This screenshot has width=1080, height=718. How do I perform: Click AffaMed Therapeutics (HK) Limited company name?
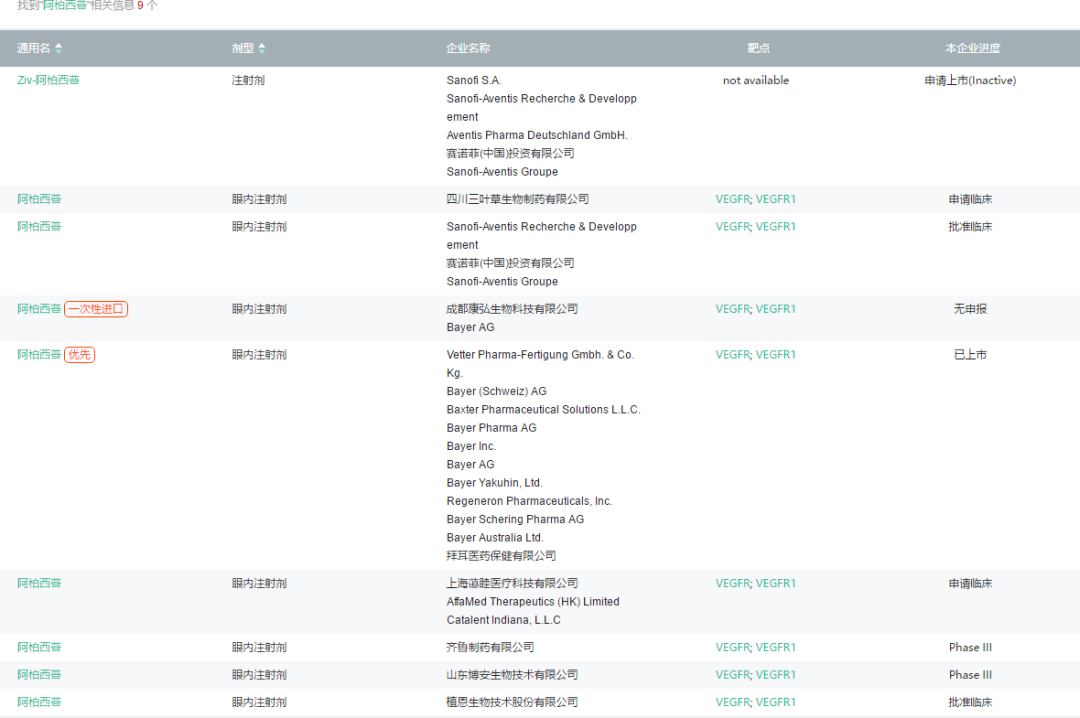click(x=533, y=602)
